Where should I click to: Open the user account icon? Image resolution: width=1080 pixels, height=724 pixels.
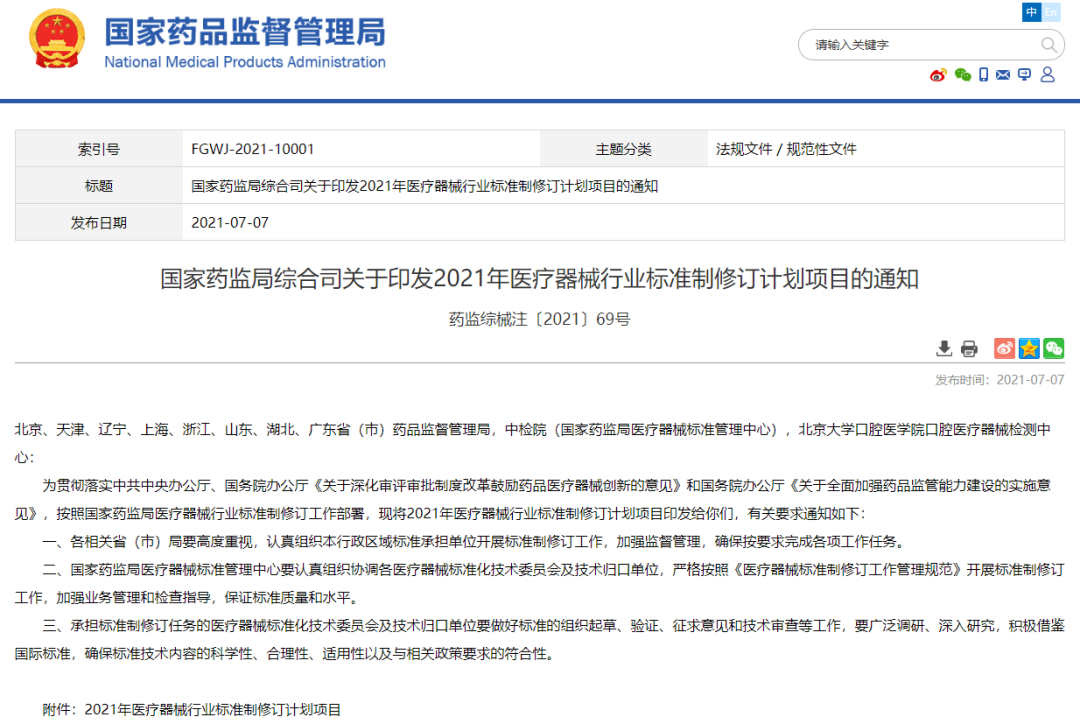(1047, 74)
